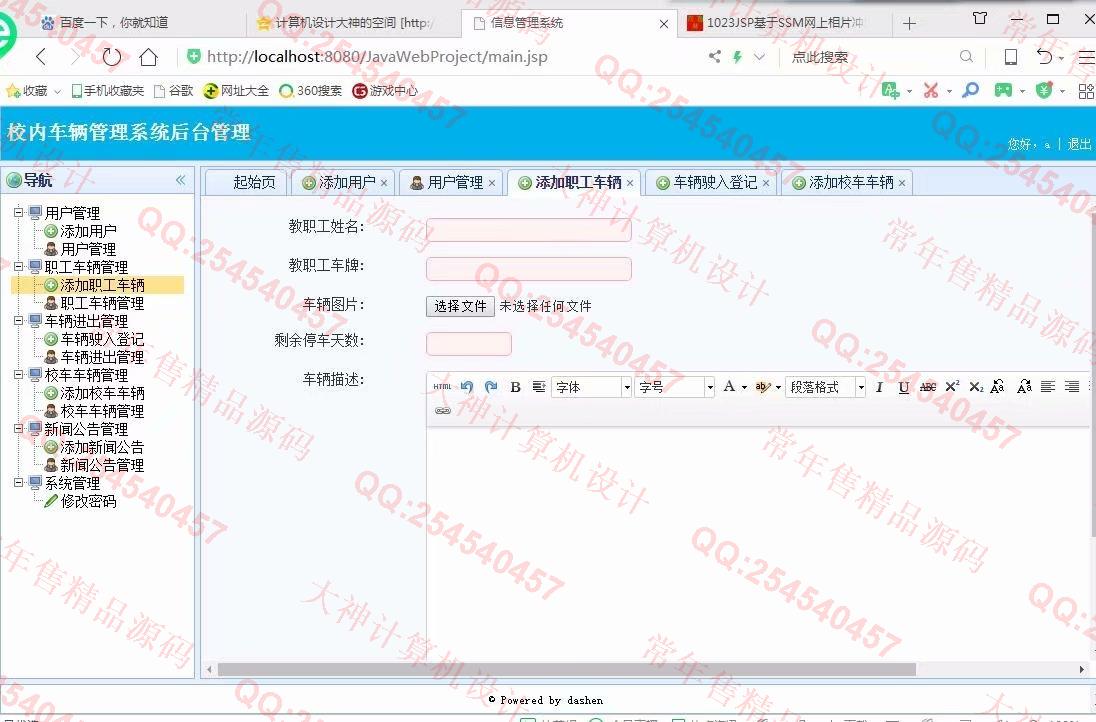Screen dimensions: 1096x722
Task: Click the text highlight color icon
Action: click(763, 387)
